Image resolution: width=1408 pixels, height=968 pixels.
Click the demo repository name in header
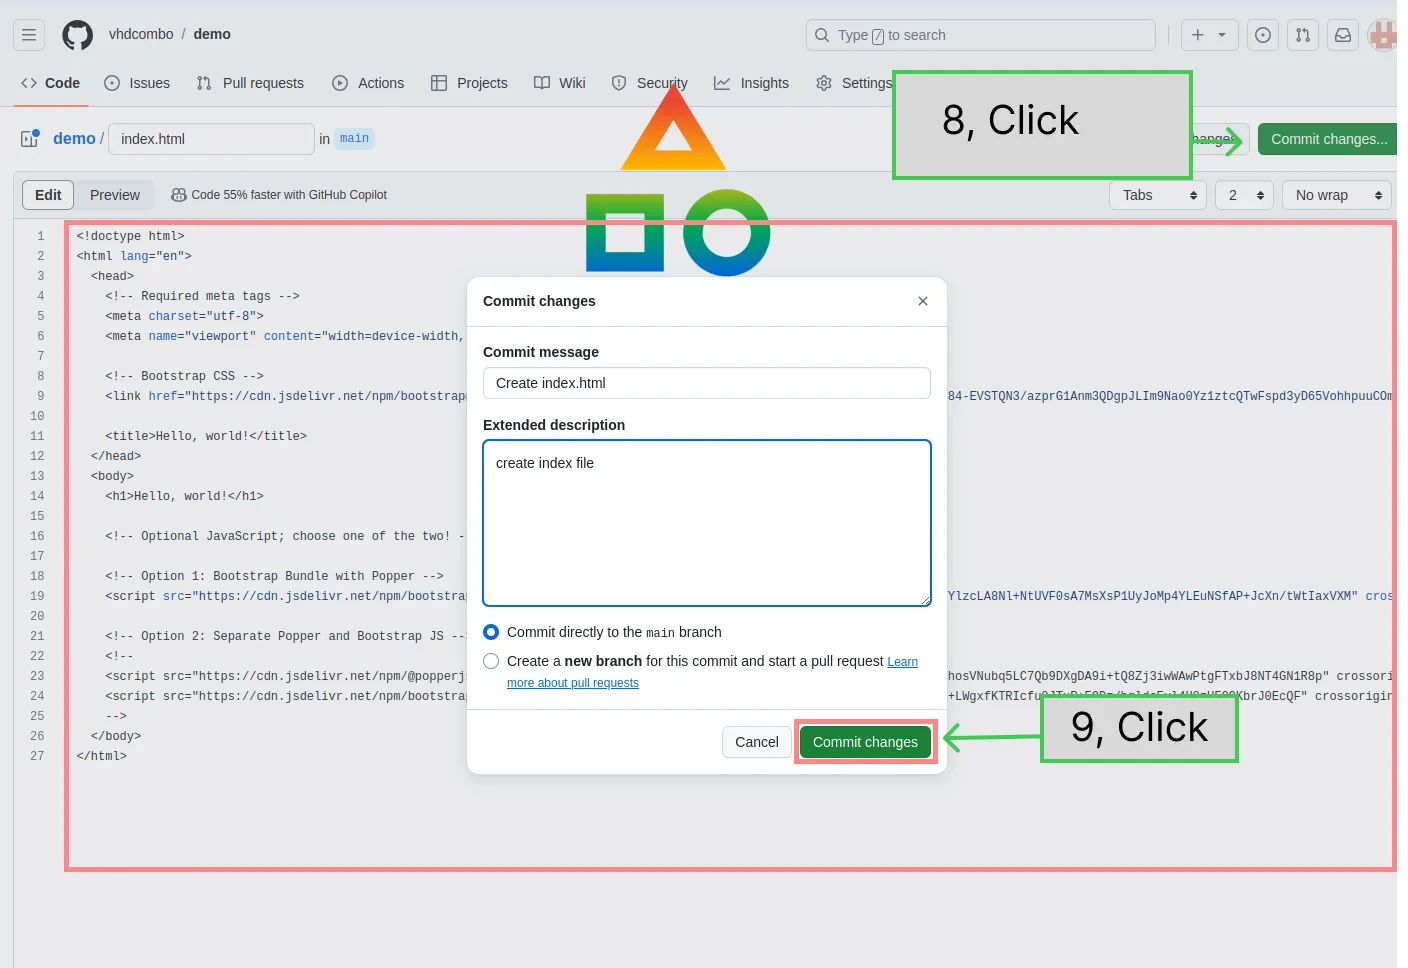(x=212, y=34)
